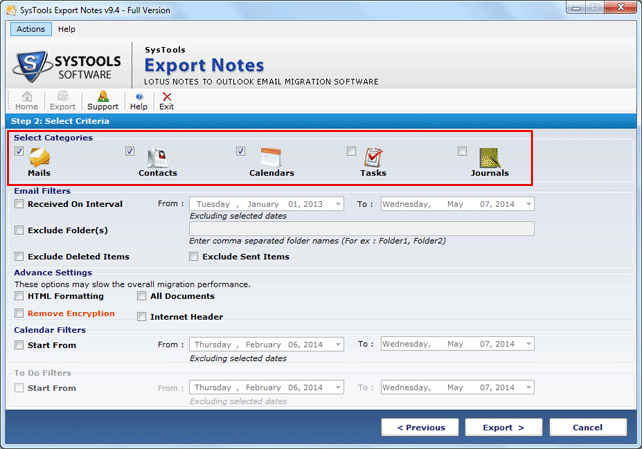This screenshot has width=642, height=449.
Task: Uncheck the Contacts category checkbox
Action: click(130, 151)
